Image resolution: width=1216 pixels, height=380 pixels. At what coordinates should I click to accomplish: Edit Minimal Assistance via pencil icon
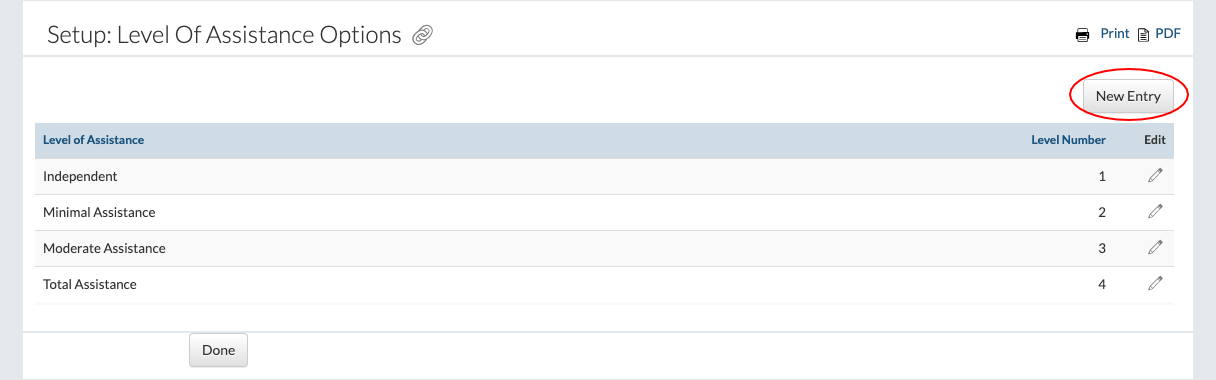[x=1155, y=212]
